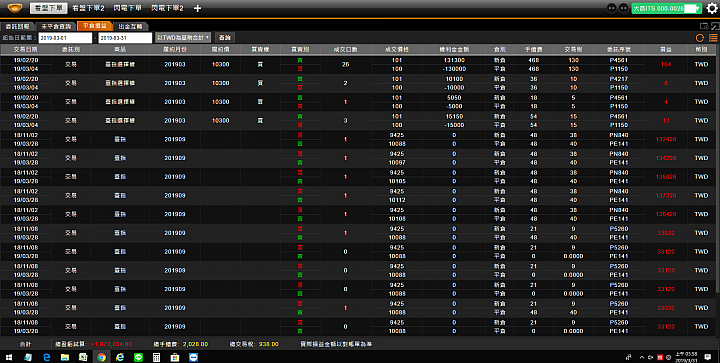This screenshot has height=363, width=720.
Task: Select profit value 104 in first row
Action: [666, 65]
